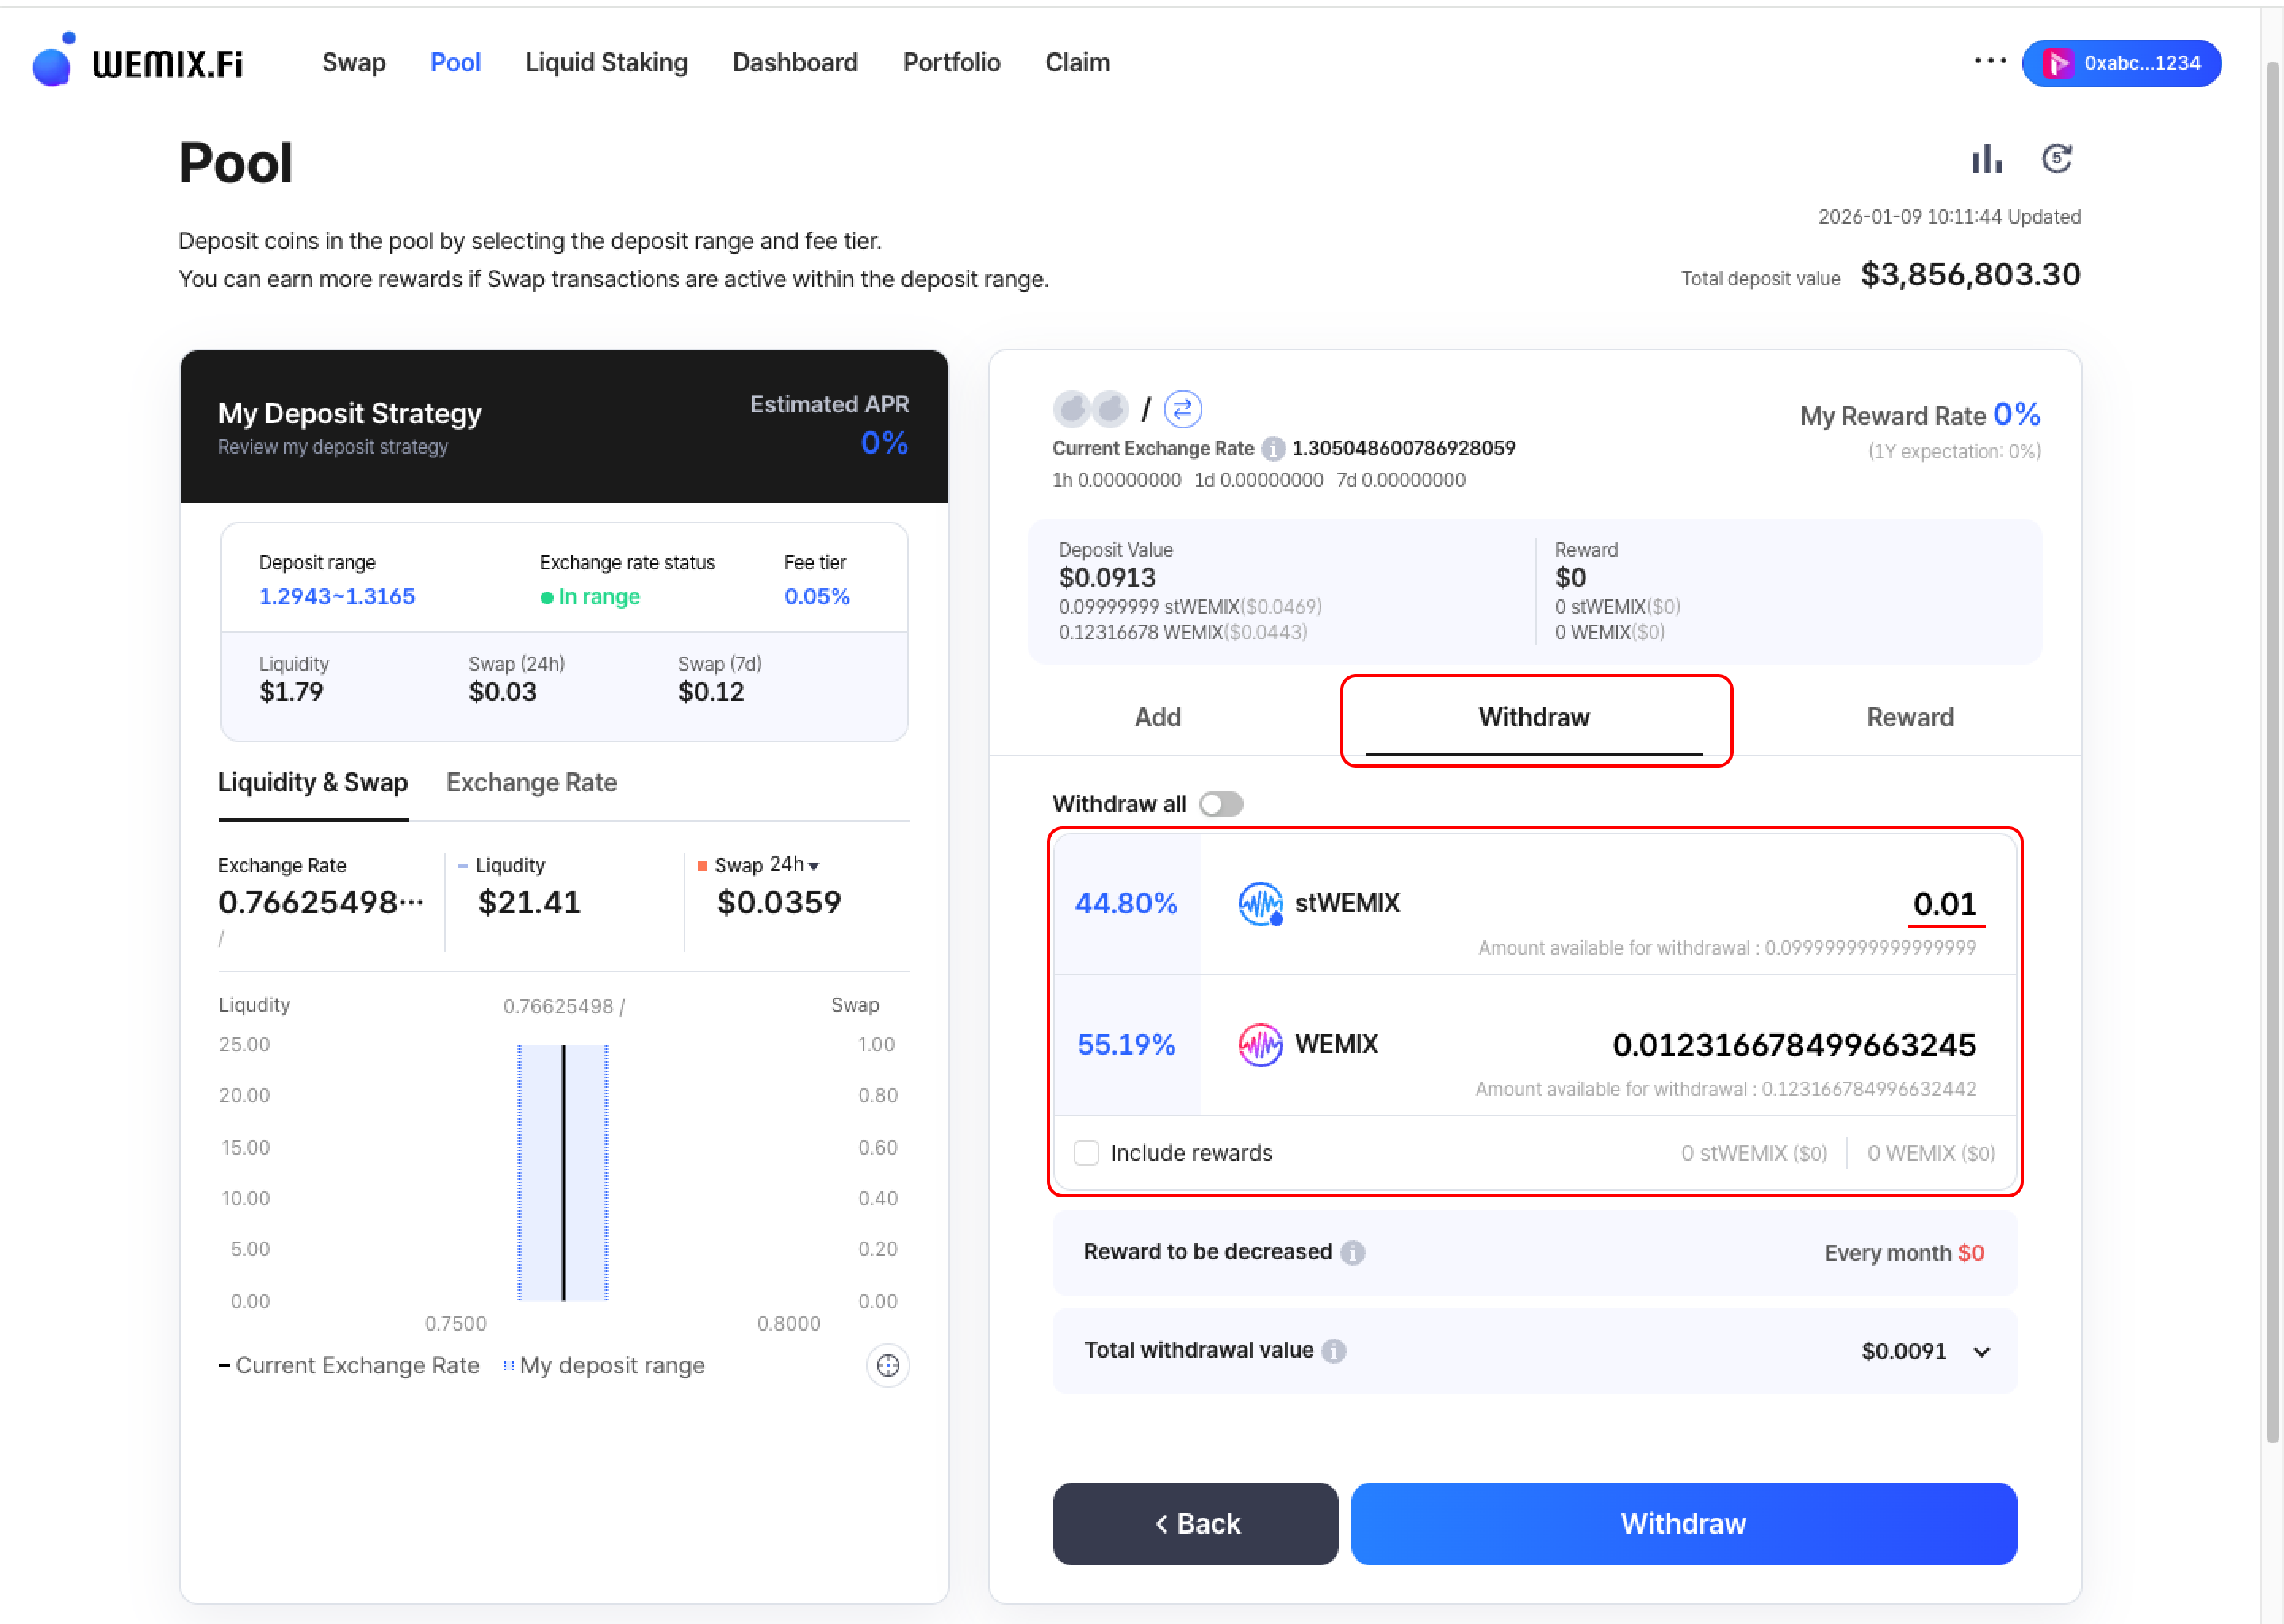2284x1624 pixels.
Task: Click the page vertical scrollbar
Action: [2271, 750]
